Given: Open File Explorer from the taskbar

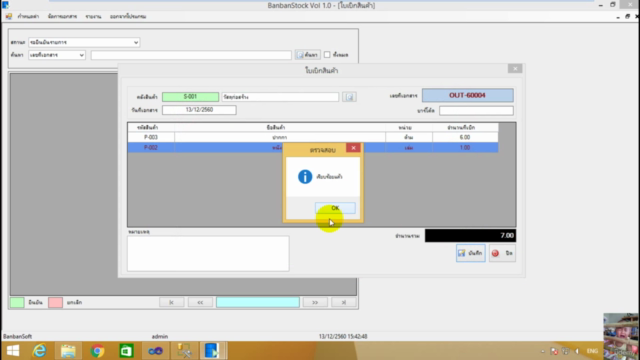Looking at the screenshot, I should point(68,351).
